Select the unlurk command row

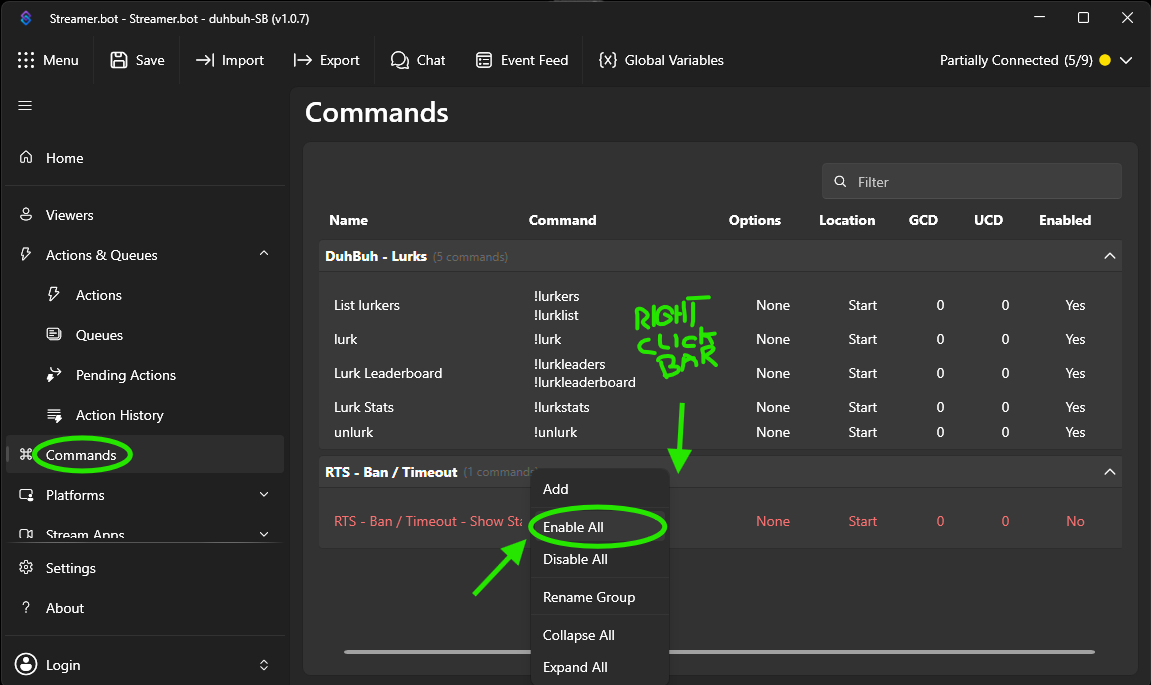[720, 432]
